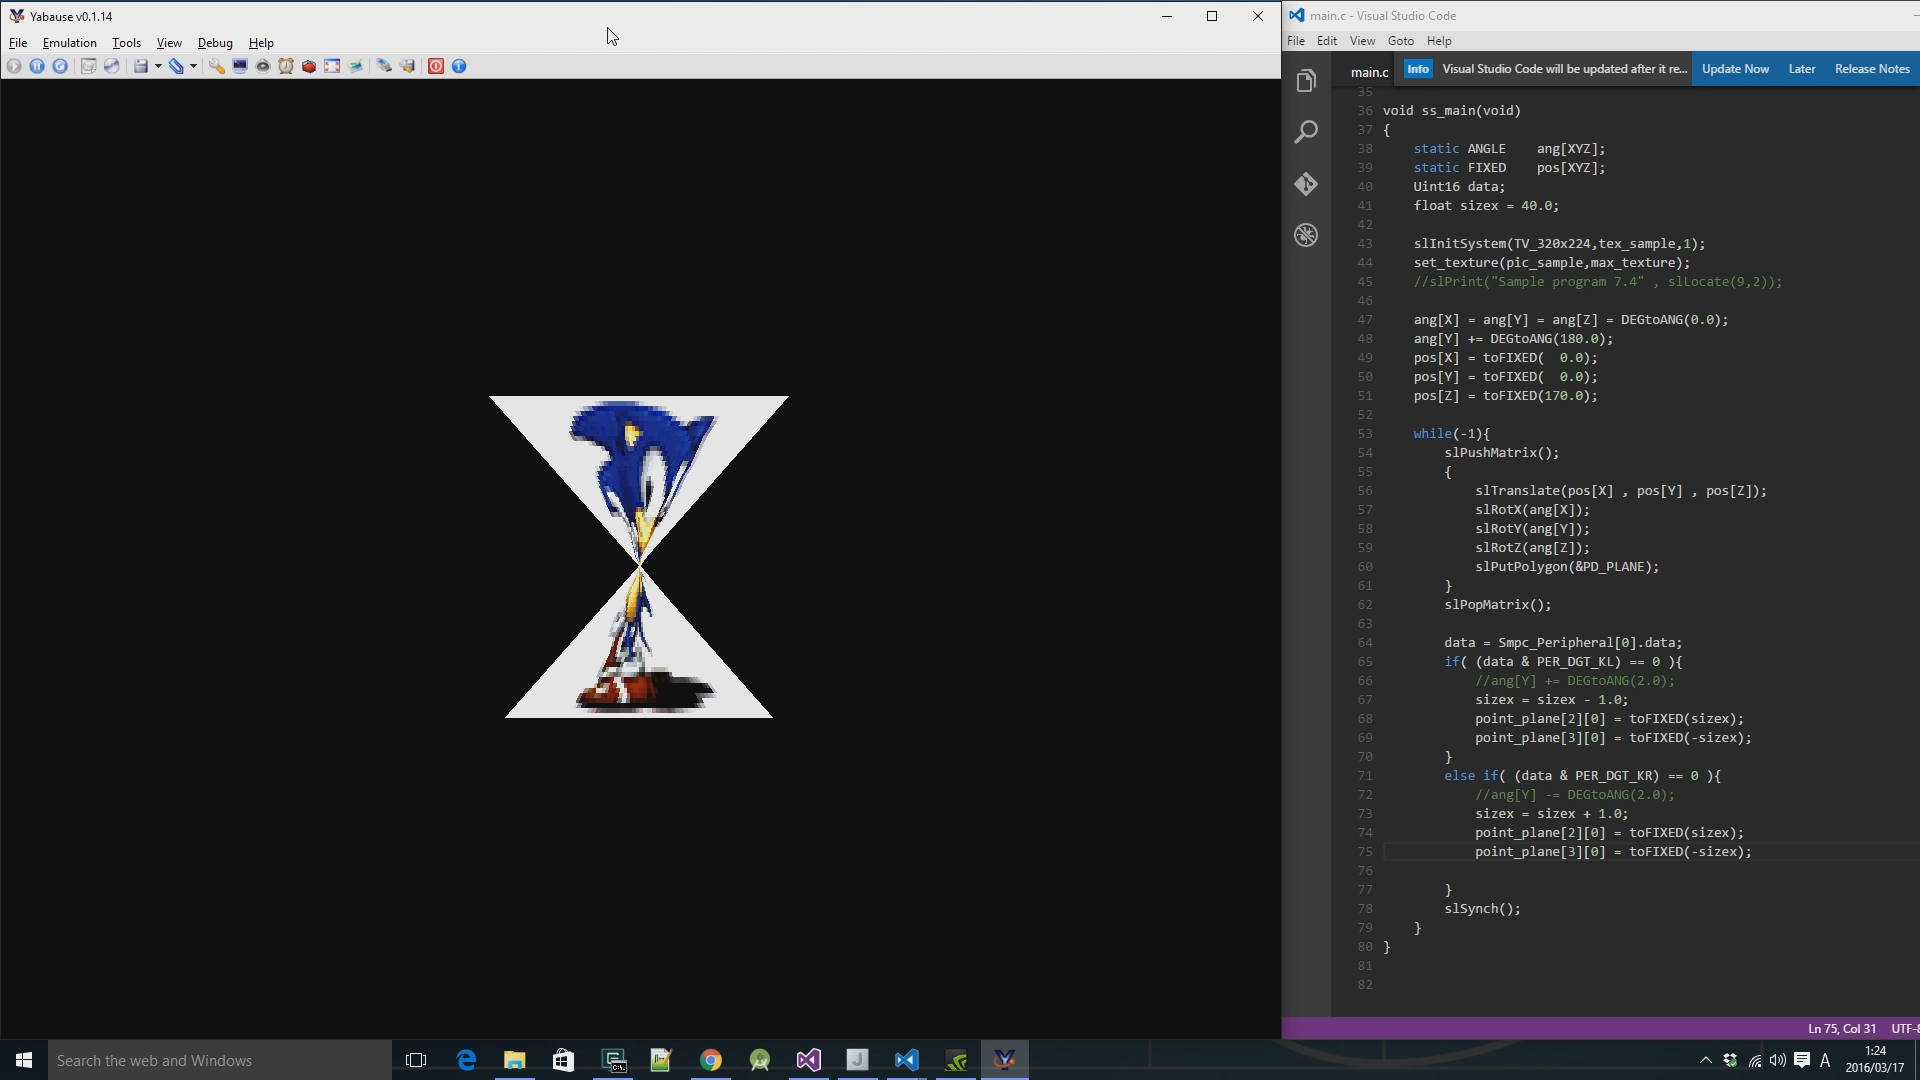Click the red power quit icon
This screenshot has width=1920, height=1080.
436,66
